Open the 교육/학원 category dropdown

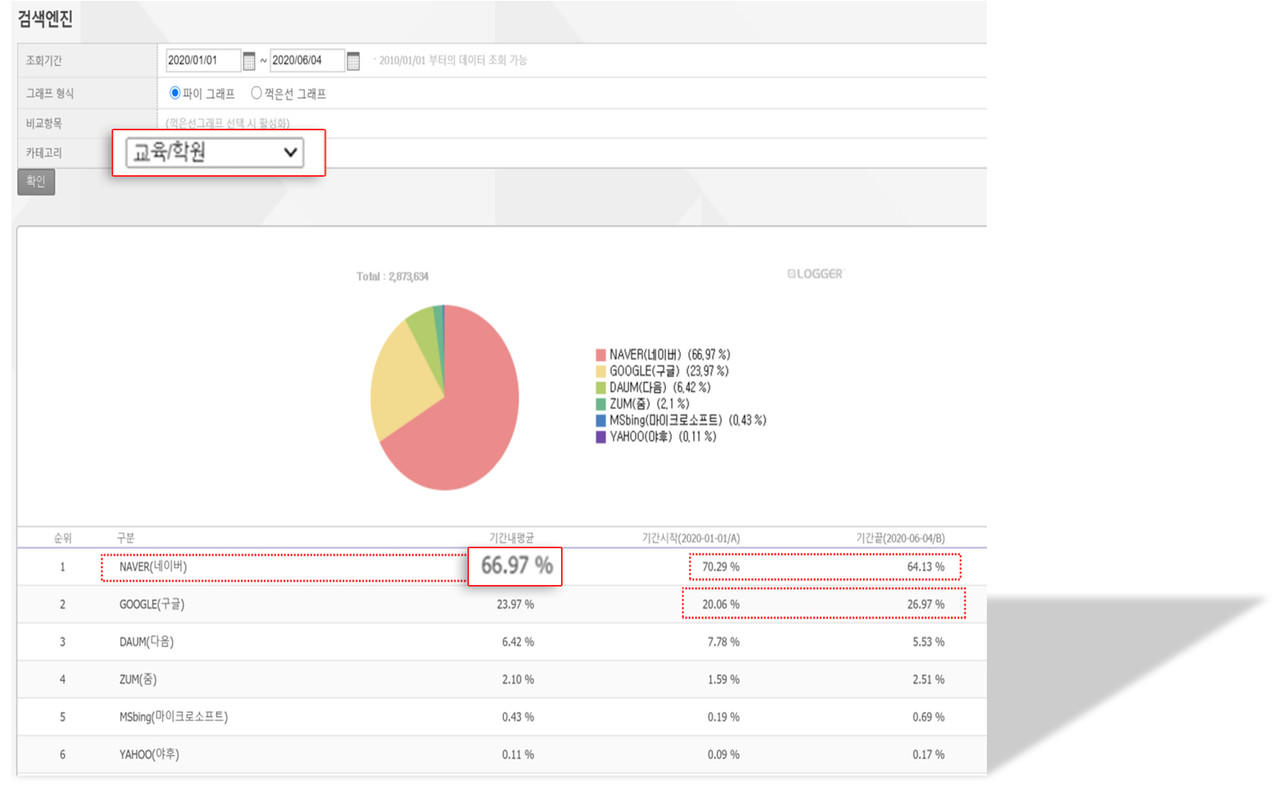(215, 153)
